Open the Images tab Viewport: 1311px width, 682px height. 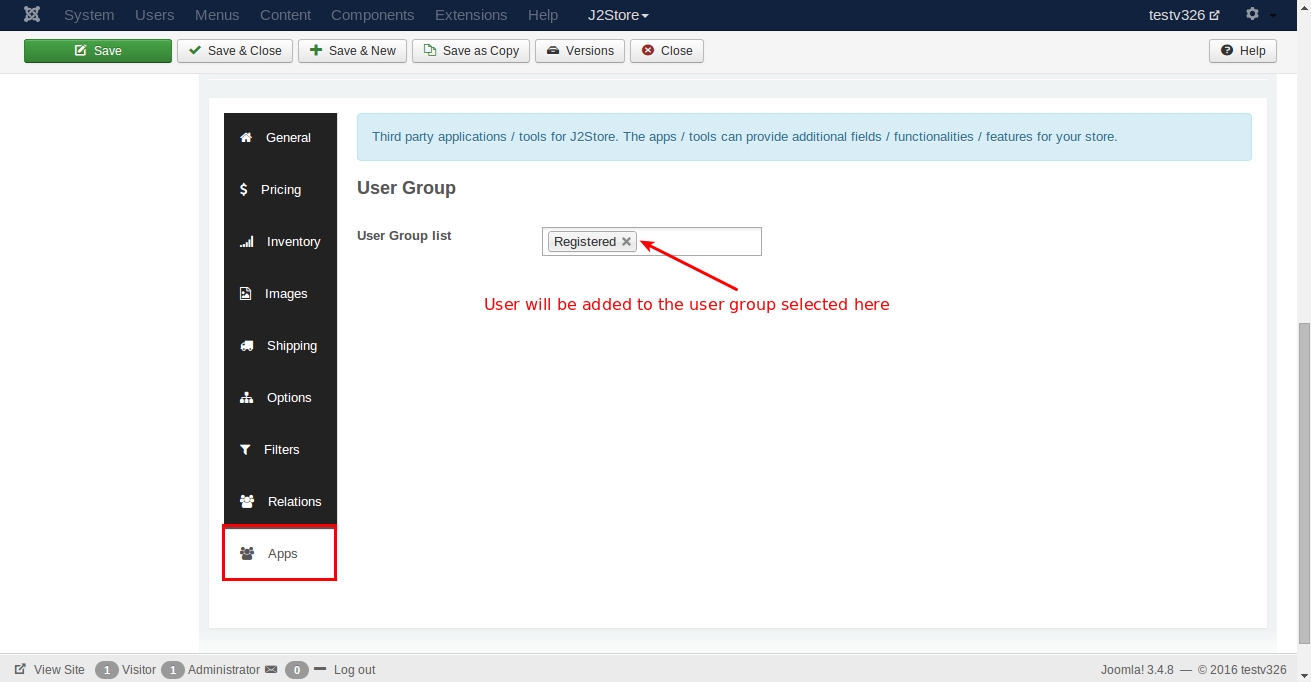[x=279, y=294]
